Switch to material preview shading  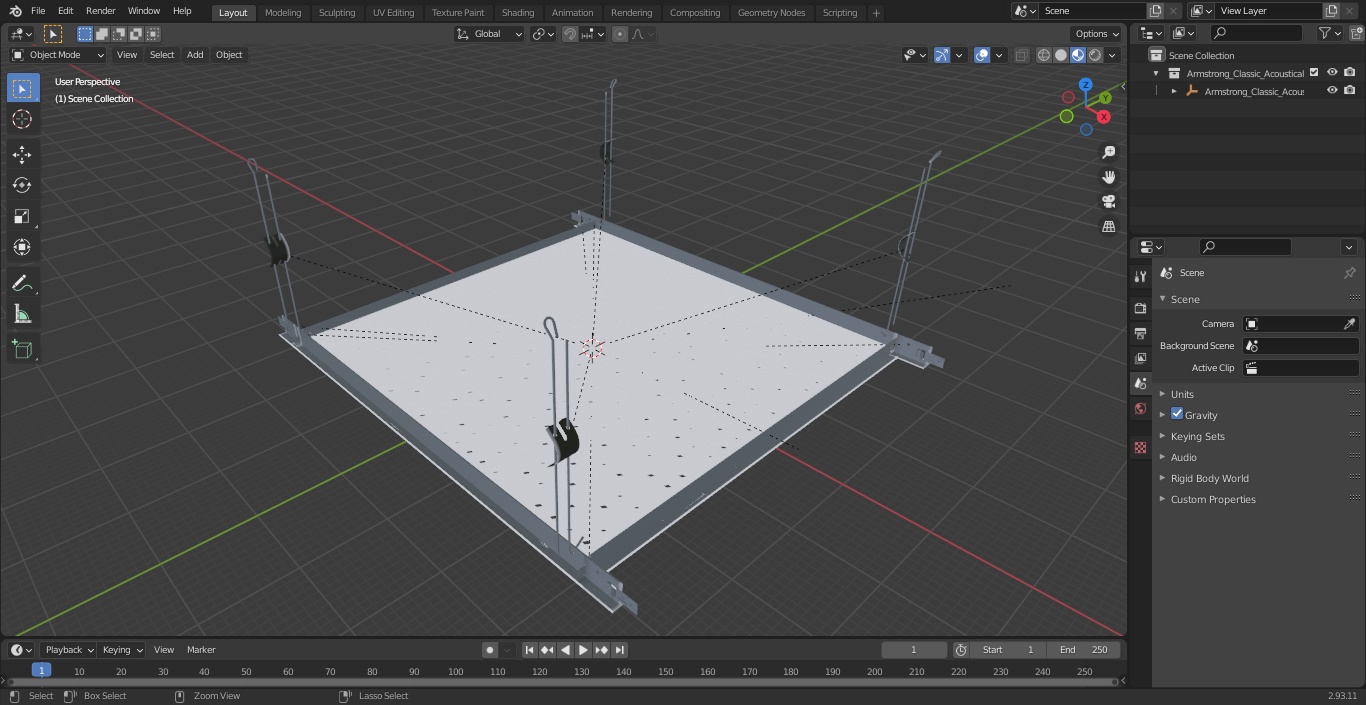(1078, 55)
